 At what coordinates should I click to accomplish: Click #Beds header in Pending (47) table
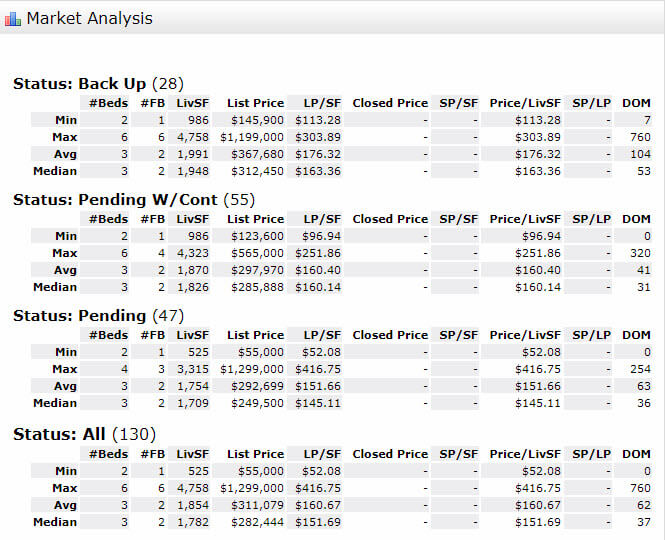[108, 335]
